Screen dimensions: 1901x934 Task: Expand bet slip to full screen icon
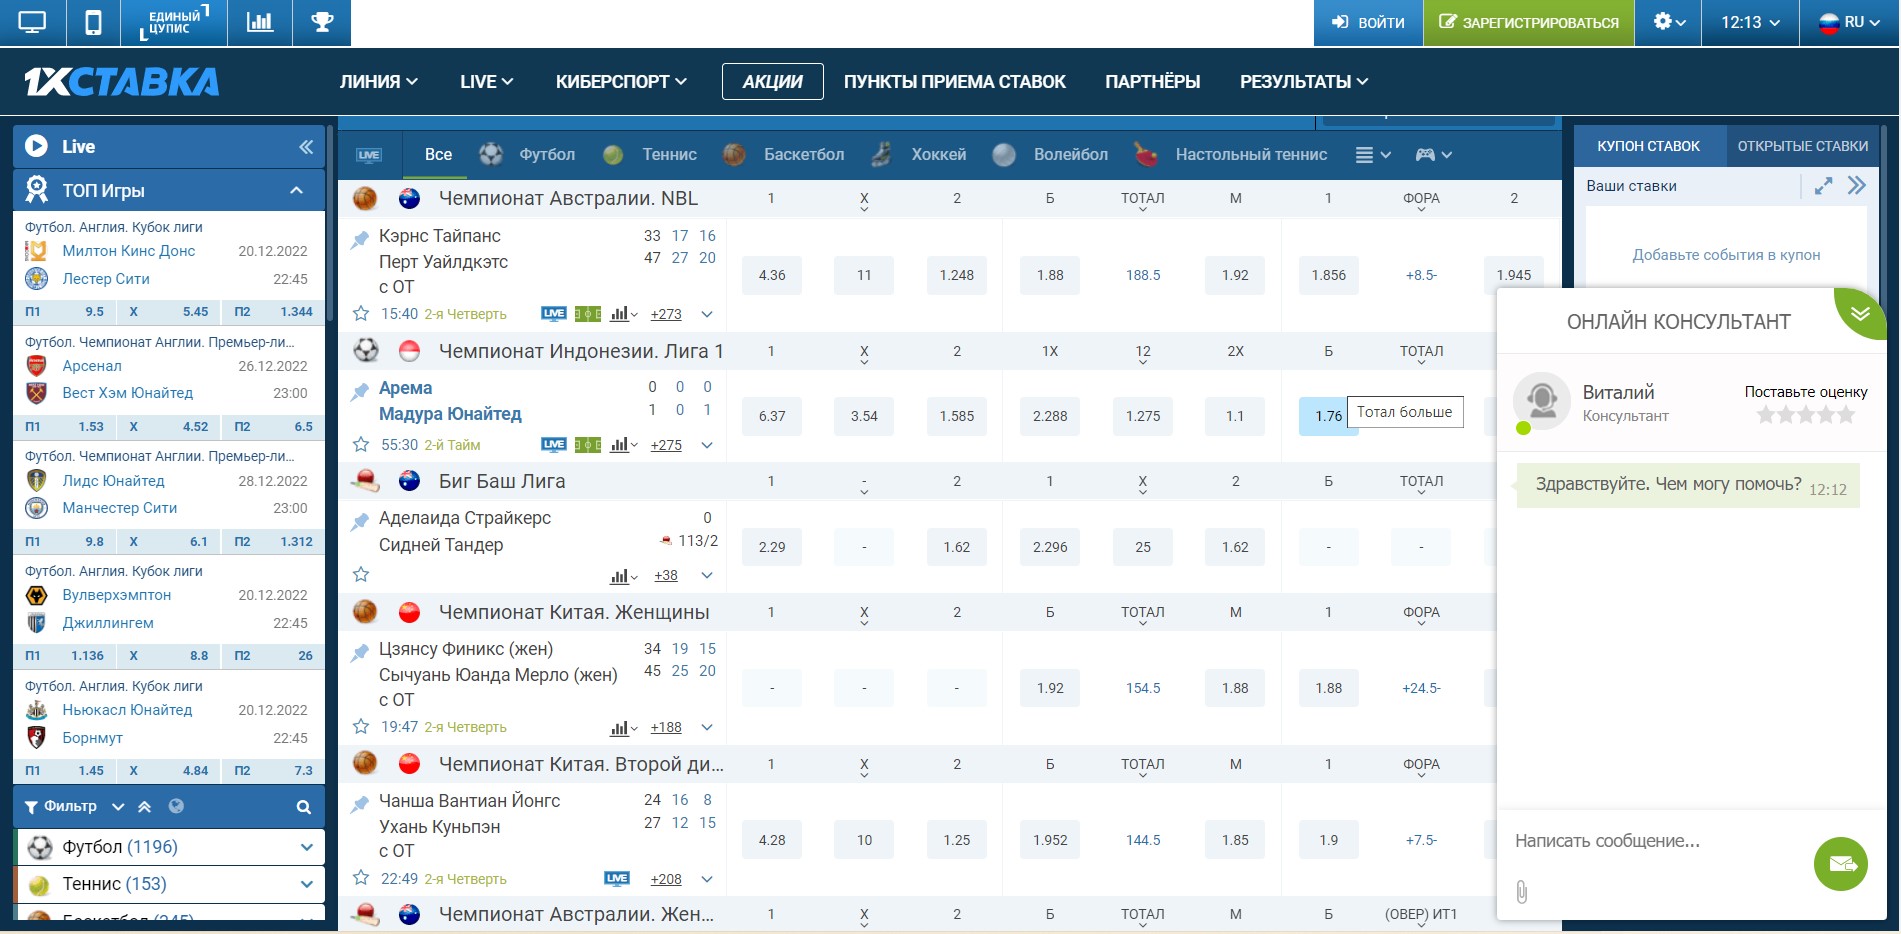coord(1824,186)
